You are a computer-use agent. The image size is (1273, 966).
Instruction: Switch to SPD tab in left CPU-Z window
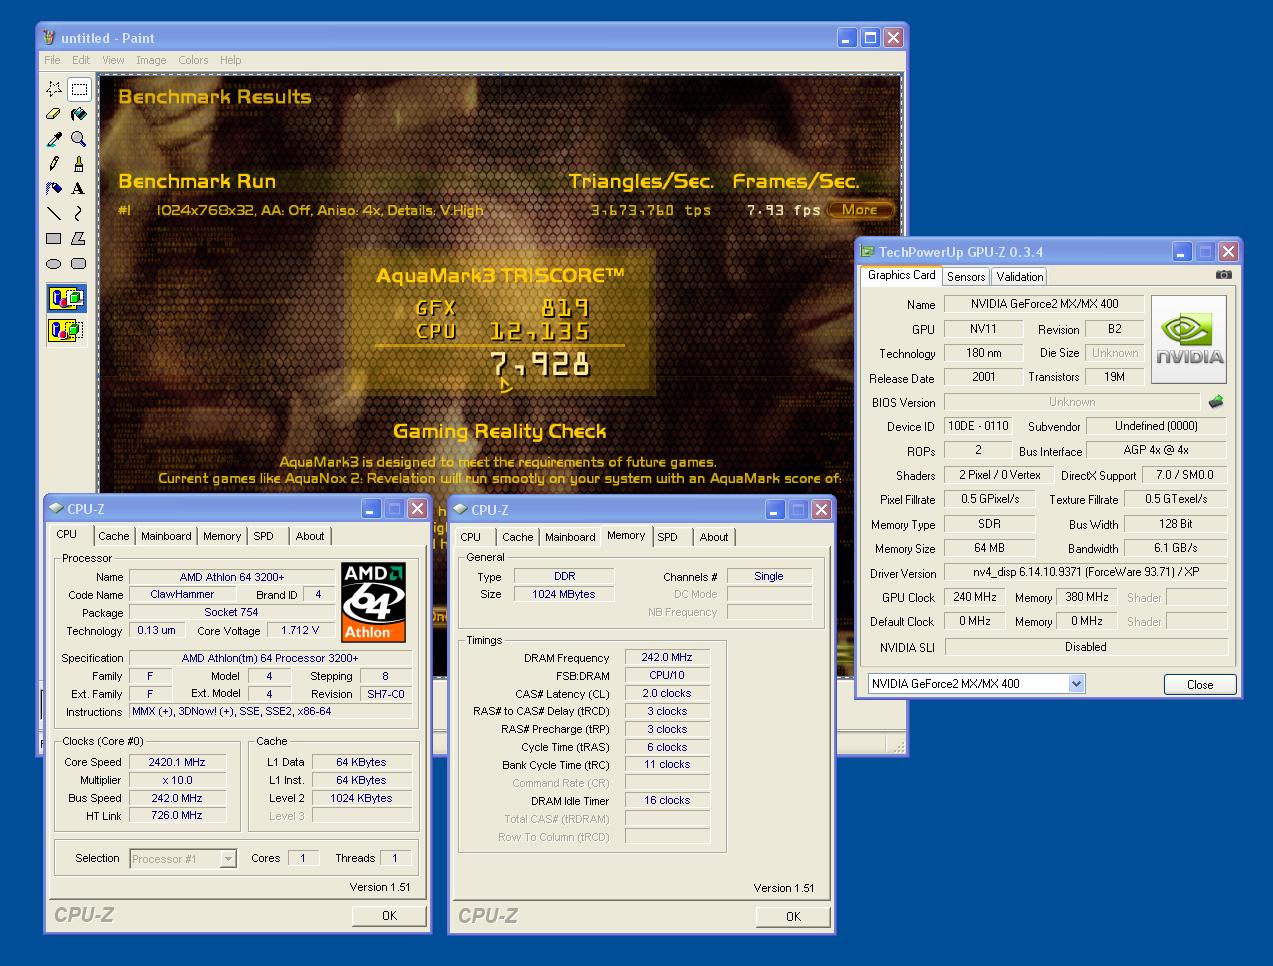[x=264, y=537]
